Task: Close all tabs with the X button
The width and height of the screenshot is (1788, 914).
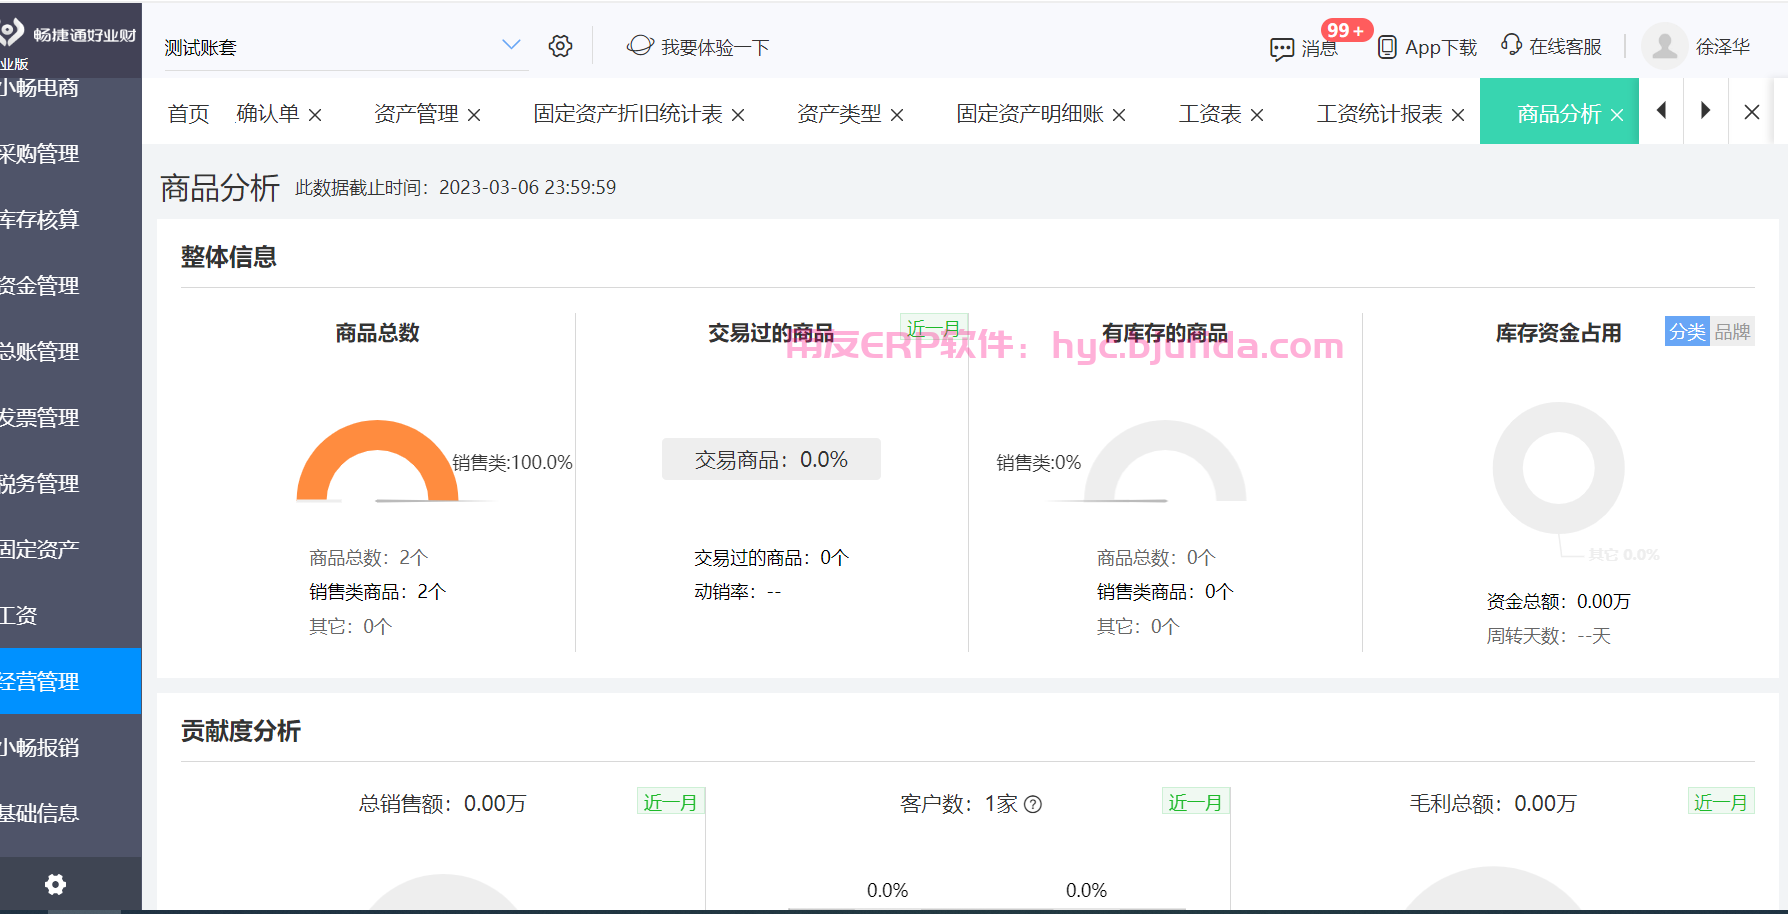Action: [x=1752, y=112]
